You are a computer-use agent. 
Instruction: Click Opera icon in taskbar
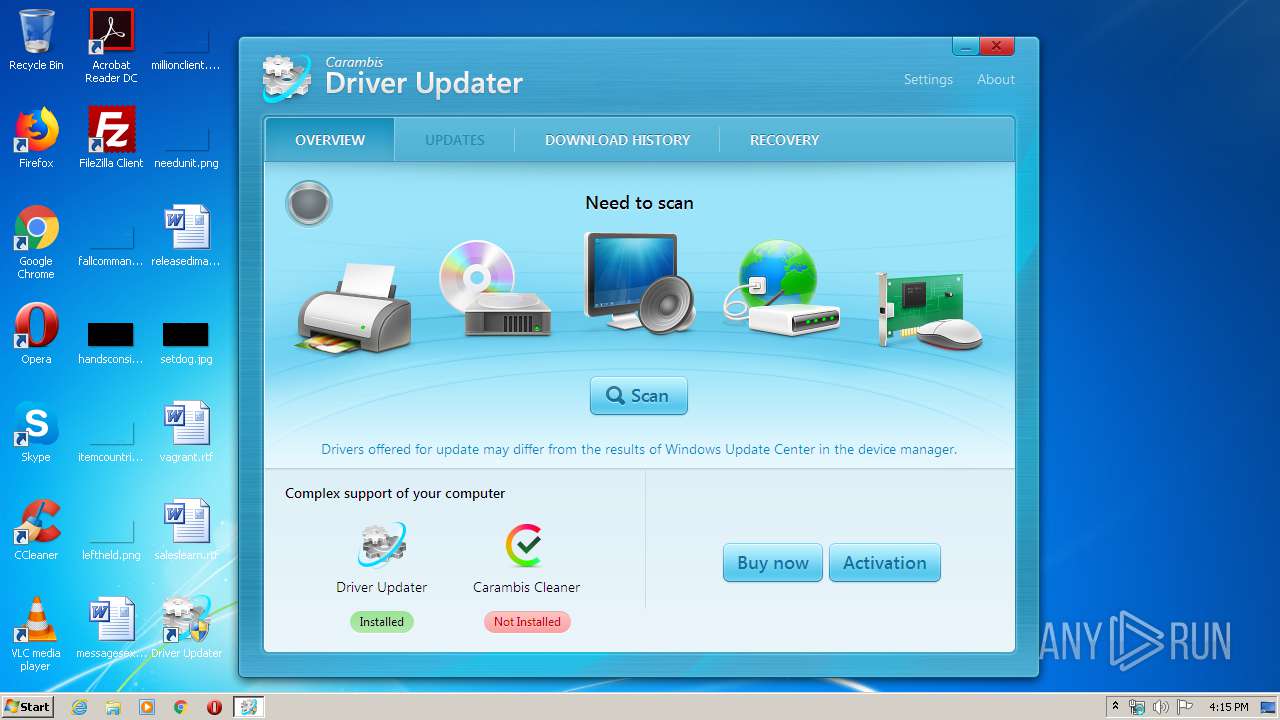coord(214,707)
